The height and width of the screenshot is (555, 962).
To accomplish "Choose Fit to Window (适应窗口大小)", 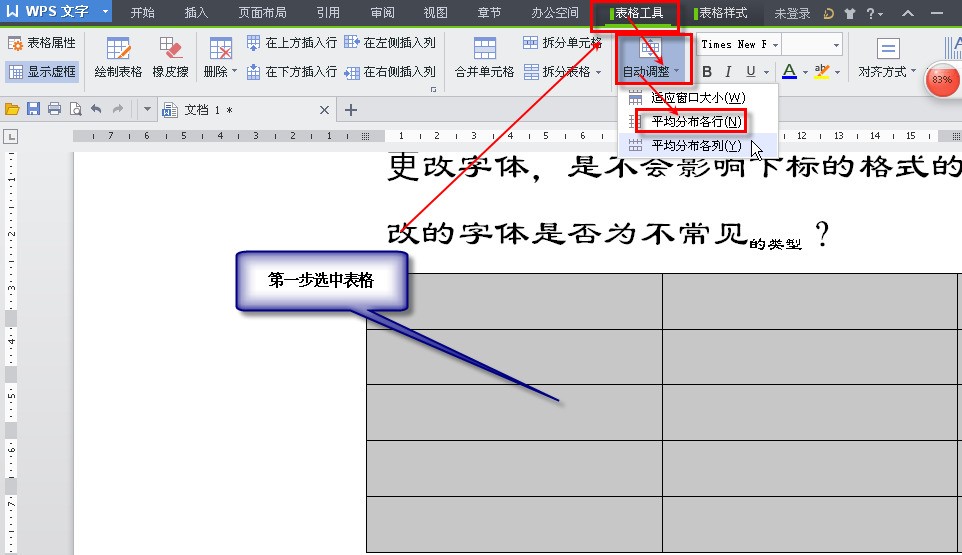I will coord(698,98).
